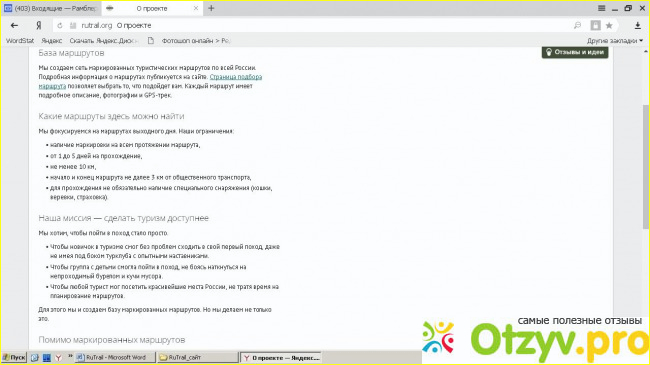The image size is (650, 365).
Task: Click the magnifier icon in the address bar
Action: tap(577, 26)
